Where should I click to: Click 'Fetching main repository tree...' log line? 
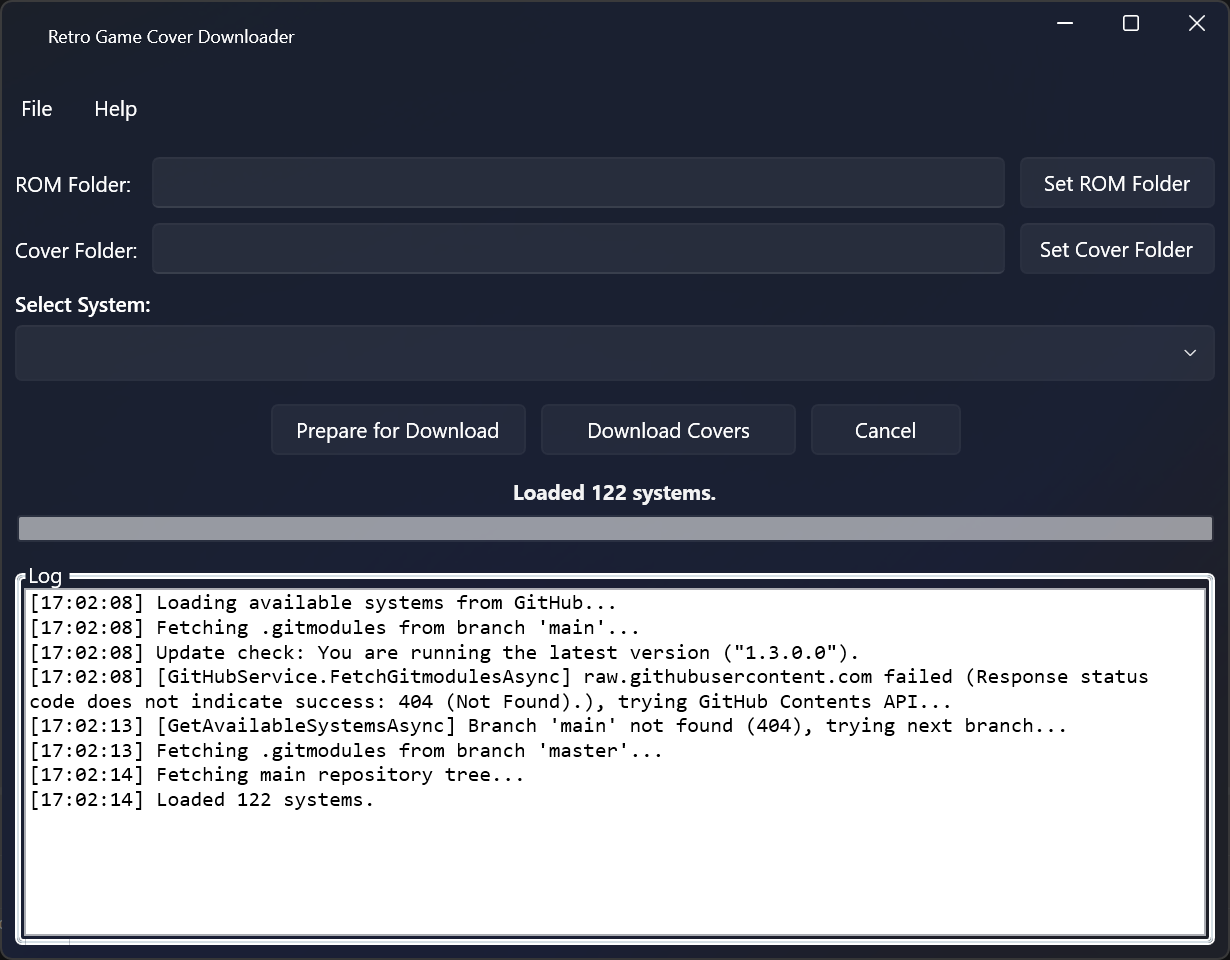tap(277, 775)
